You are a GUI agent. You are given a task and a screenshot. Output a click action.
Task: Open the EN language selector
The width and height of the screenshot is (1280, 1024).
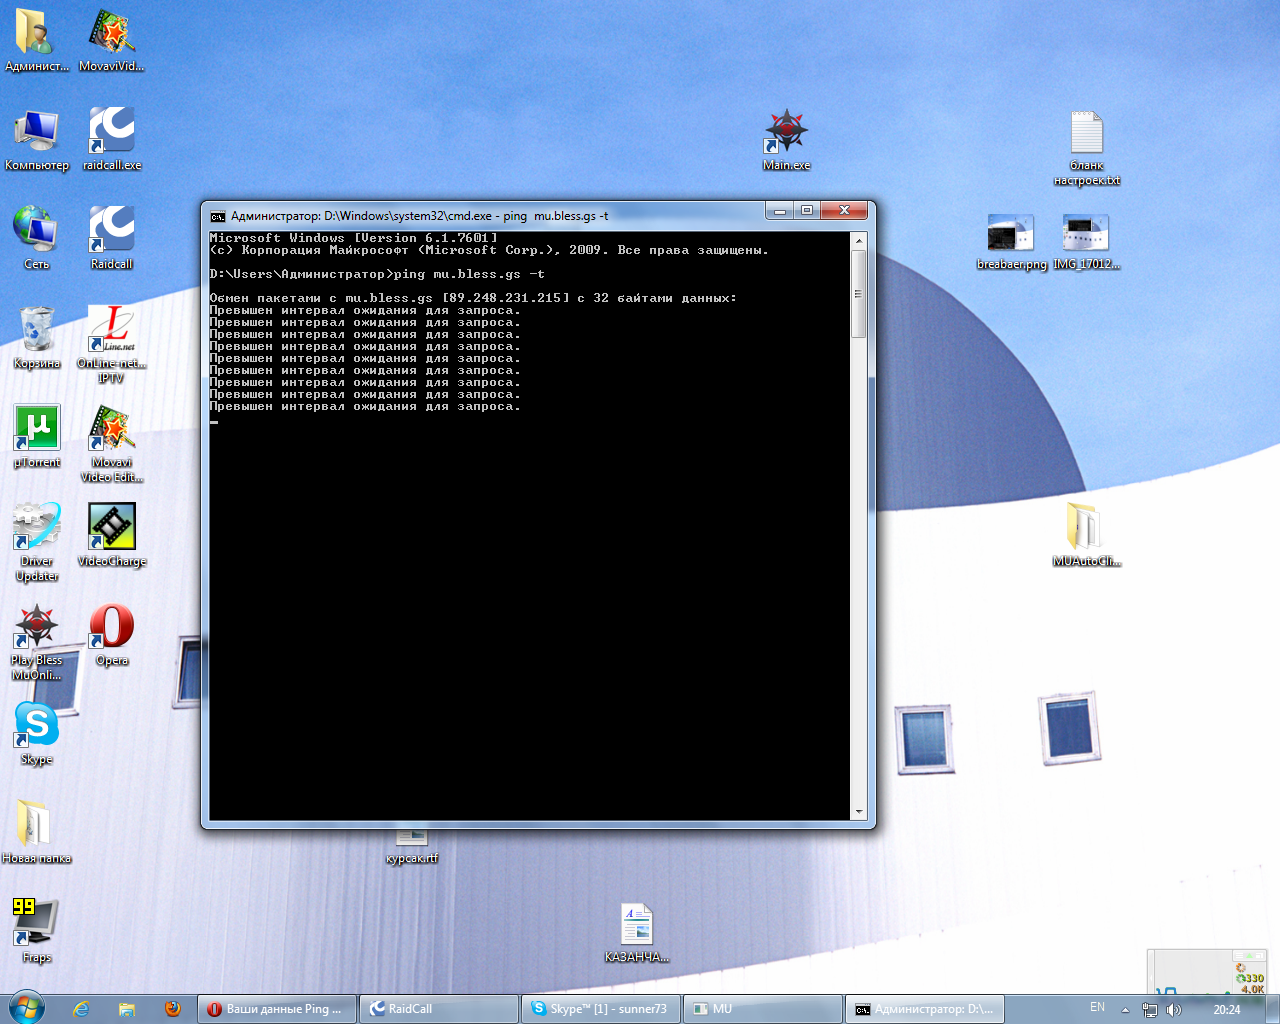[x=1097, y=1008]
